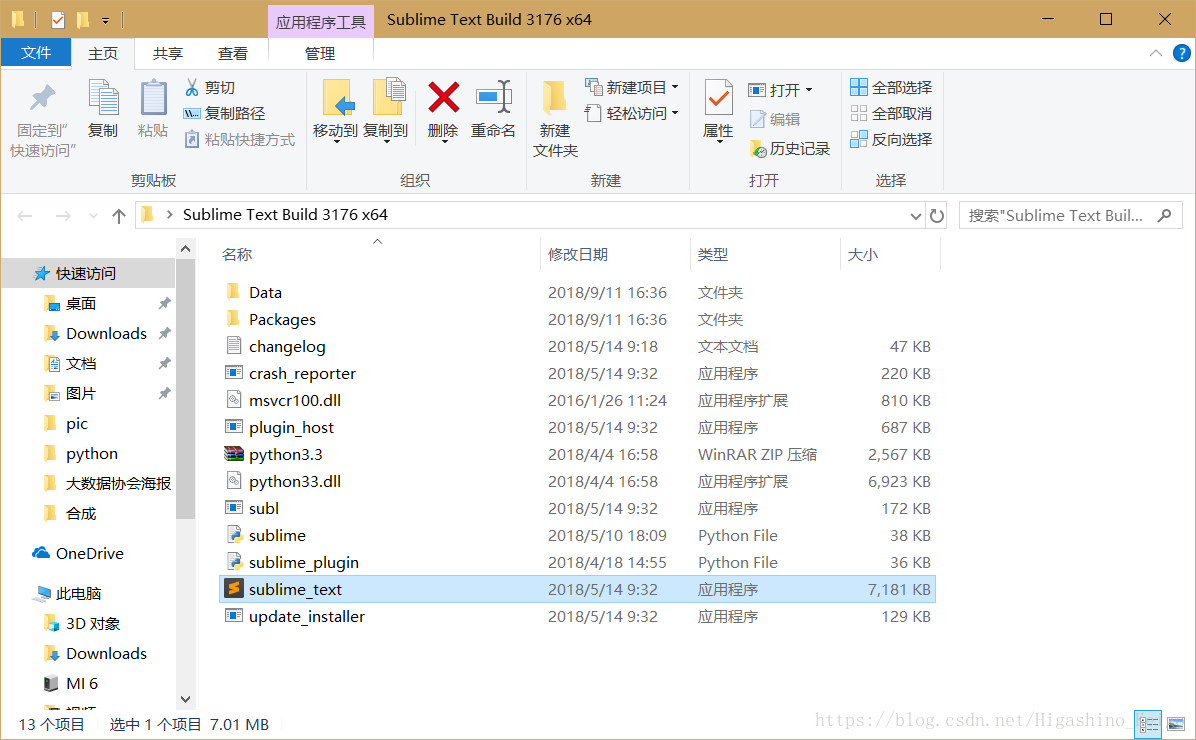
Task: Copy path with 复制路径
Action: click(x=224, y=114)
